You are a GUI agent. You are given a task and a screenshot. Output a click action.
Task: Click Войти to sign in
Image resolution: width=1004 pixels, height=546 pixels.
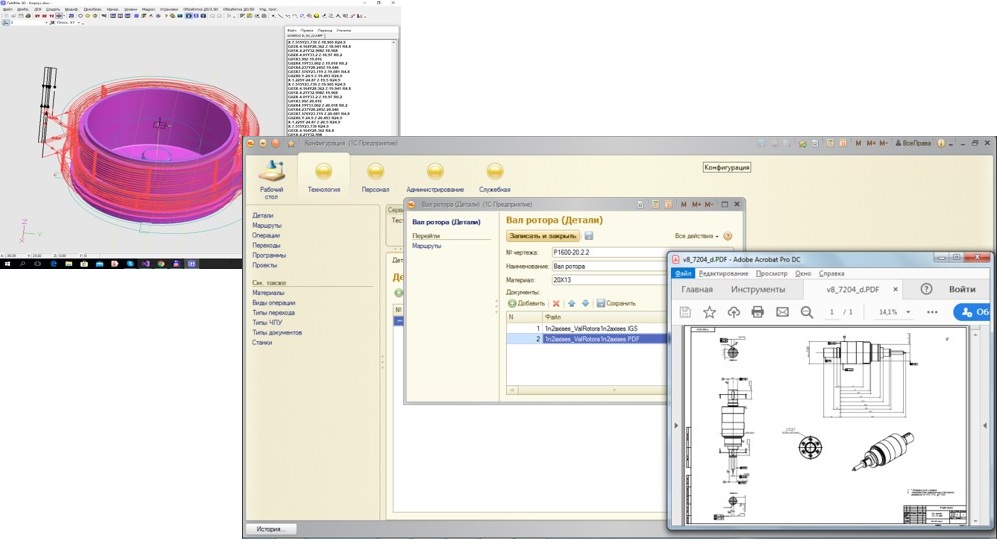click(x=962, y=289)
